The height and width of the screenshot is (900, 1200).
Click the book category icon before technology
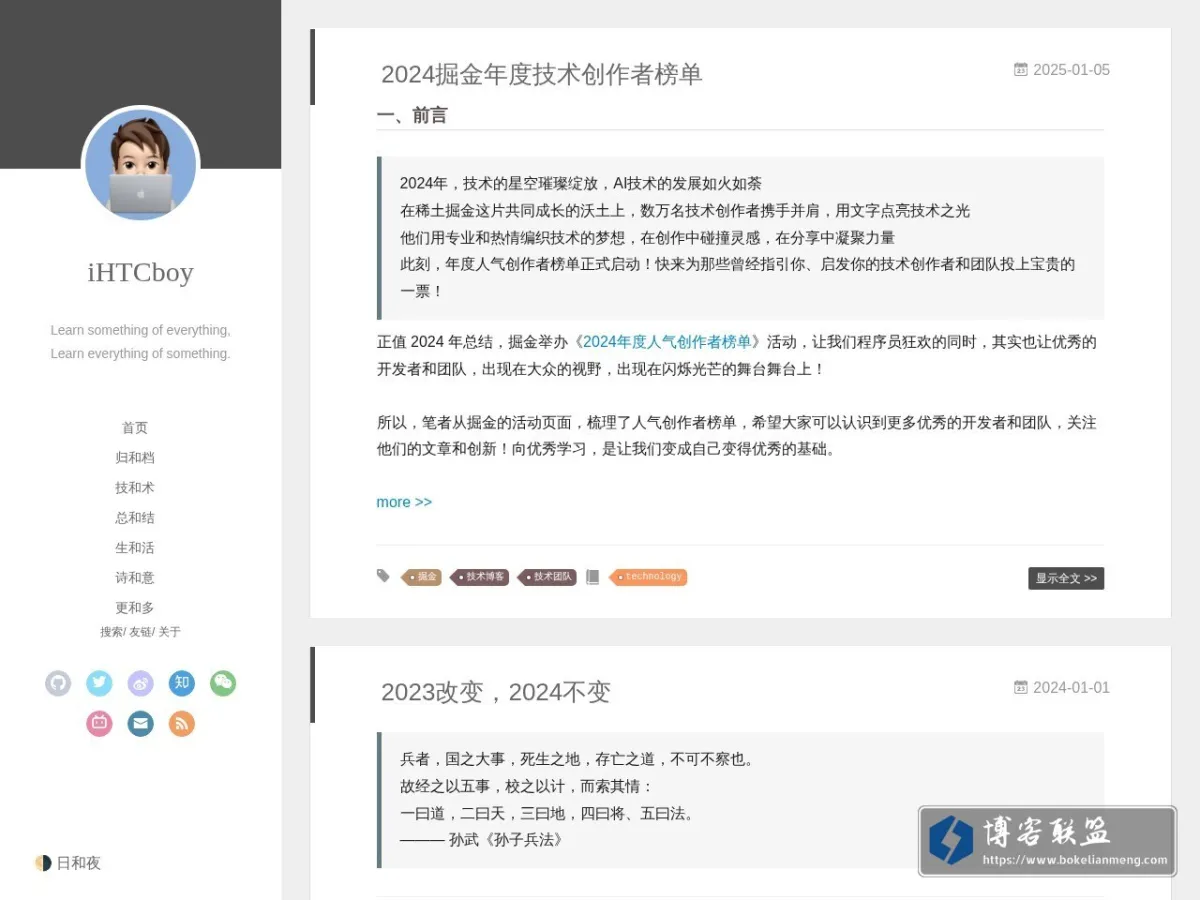pos(592,577)
